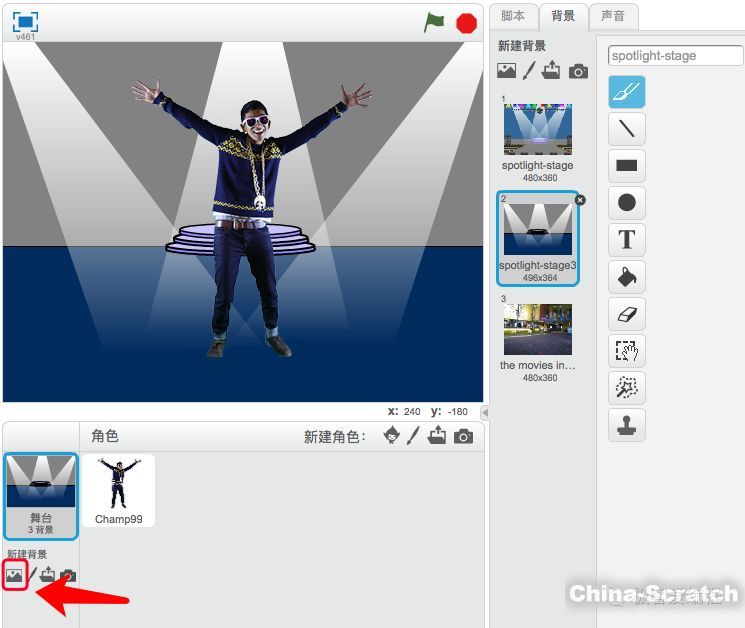The image size is (745, 628).
Task: Choose backdrop from library under the stage thumbnail
Action: 14,575
